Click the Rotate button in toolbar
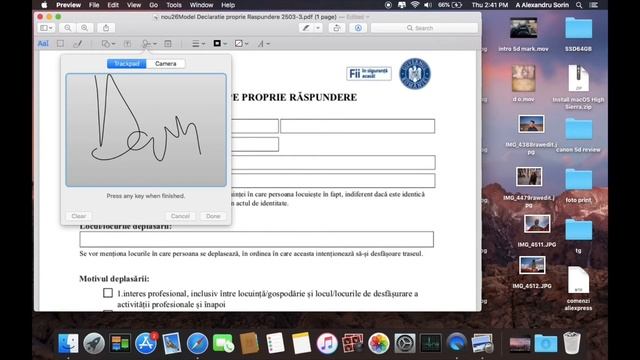The width and height of the screenshot is (640, 360). tap(336, 28)
